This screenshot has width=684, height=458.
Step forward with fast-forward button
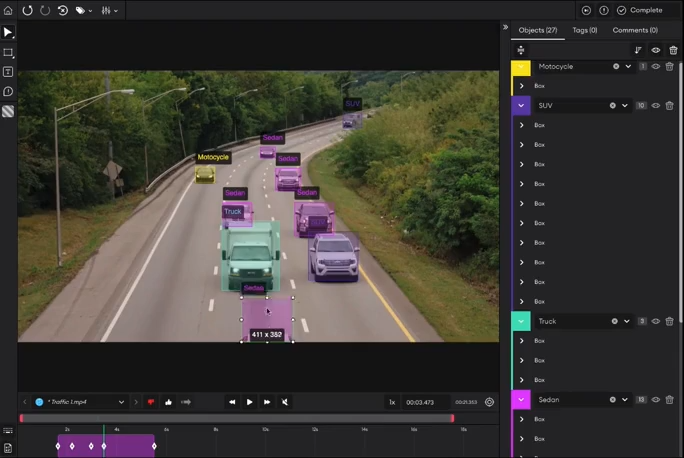pyautogui.click(x=267, y=402)
